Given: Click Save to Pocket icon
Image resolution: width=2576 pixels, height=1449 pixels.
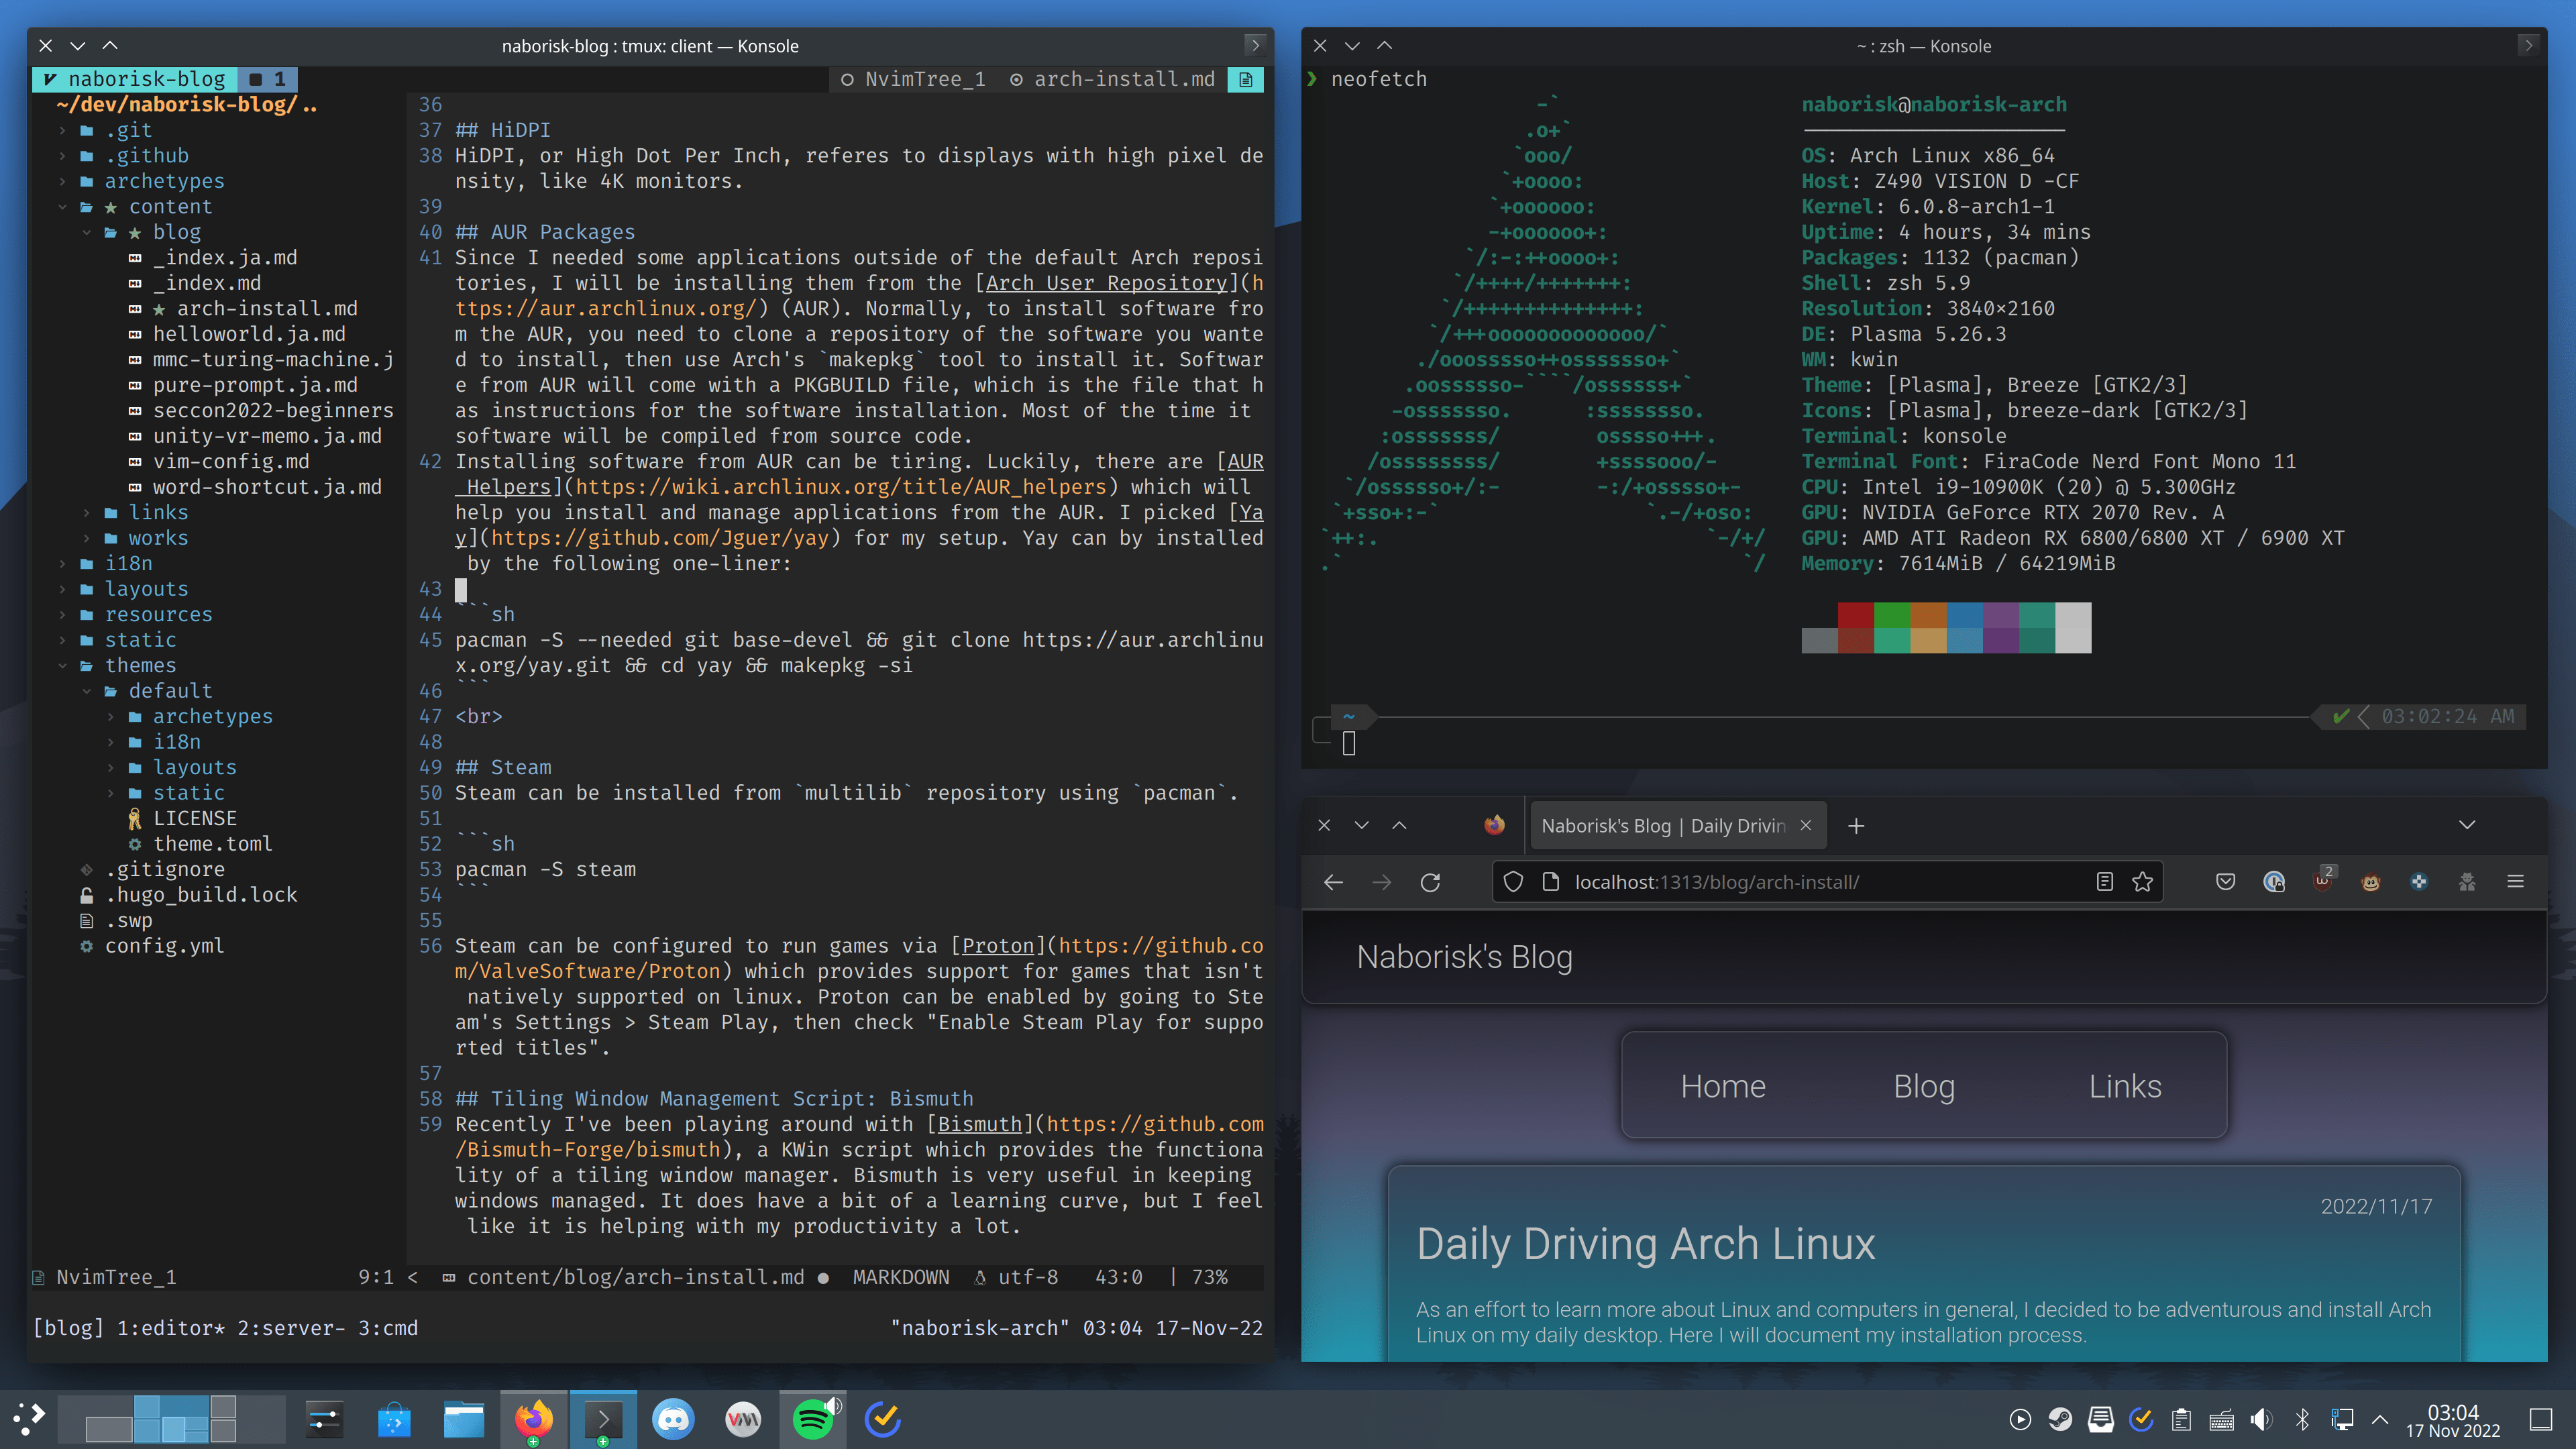Looking at the screenshot, I should tap(2225, 882).
